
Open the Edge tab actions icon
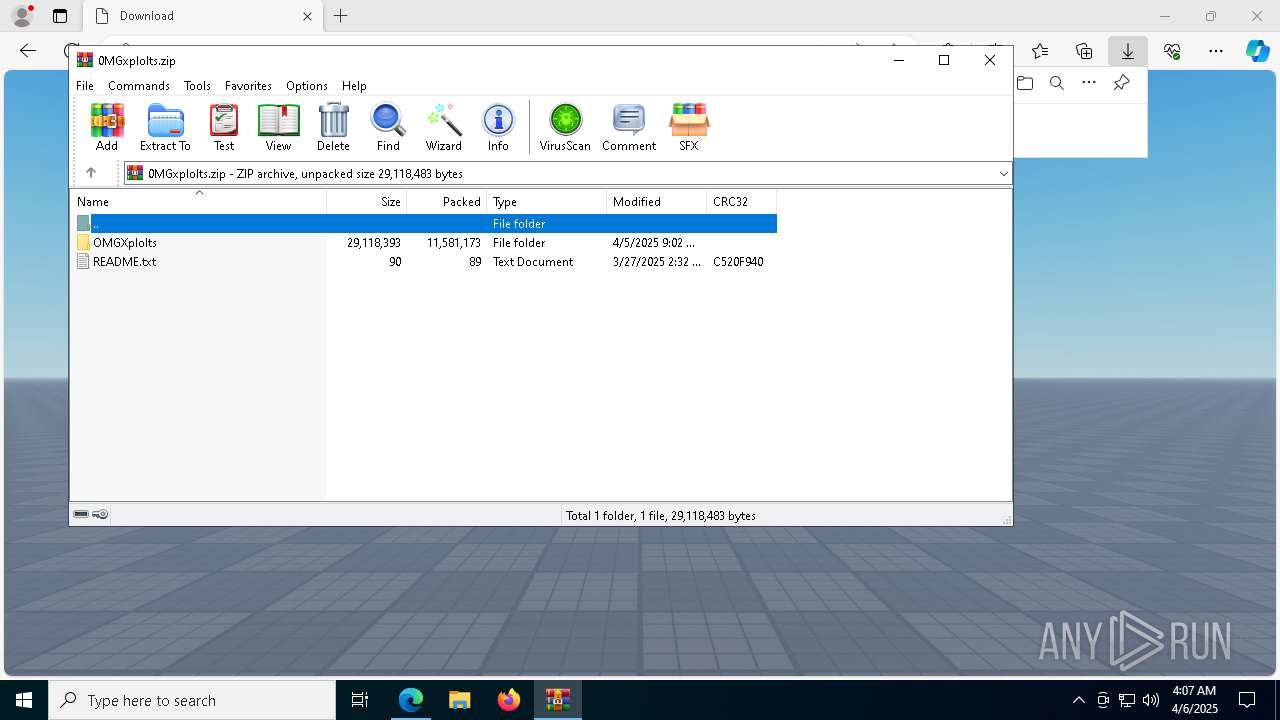[x=60, y=16]
